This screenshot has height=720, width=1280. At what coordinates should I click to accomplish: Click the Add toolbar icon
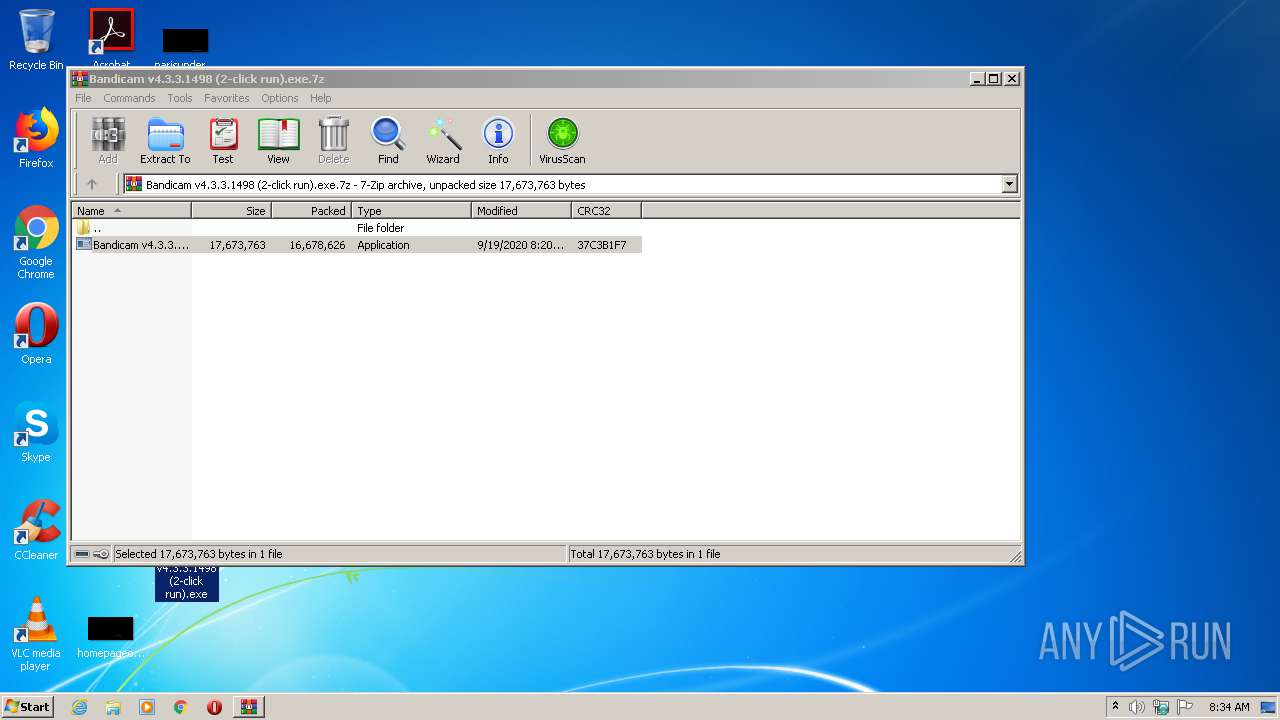108,141
